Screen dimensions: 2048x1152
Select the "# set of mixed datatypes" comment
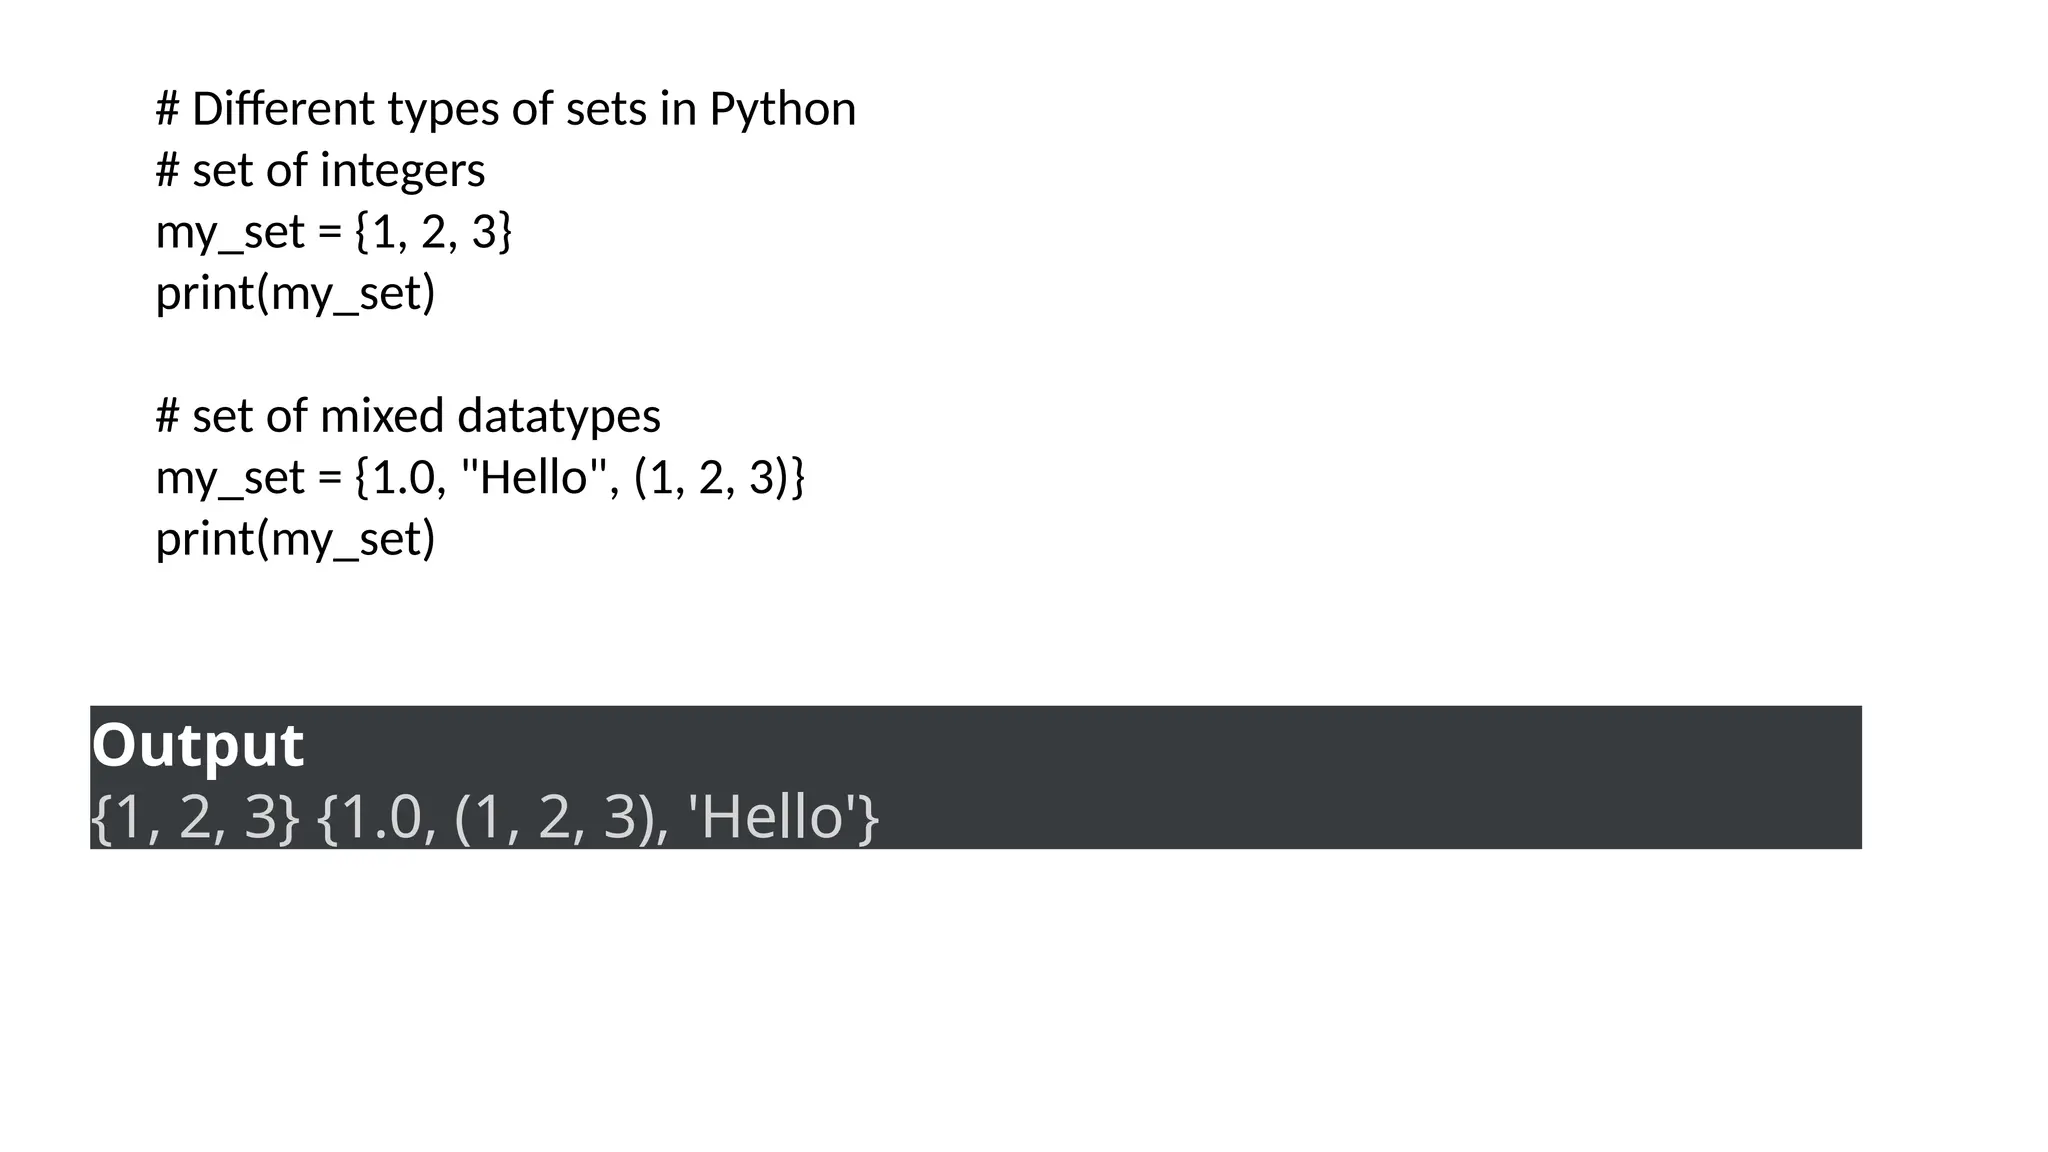(408, 416)
